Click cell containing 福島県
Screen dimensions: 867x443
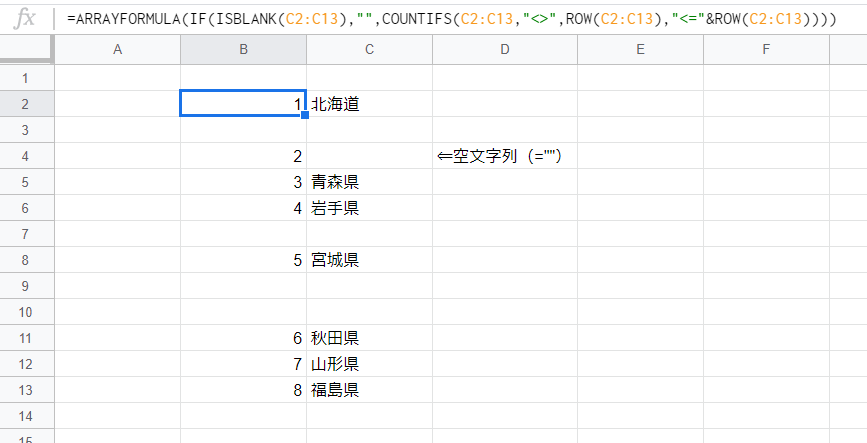369,390
